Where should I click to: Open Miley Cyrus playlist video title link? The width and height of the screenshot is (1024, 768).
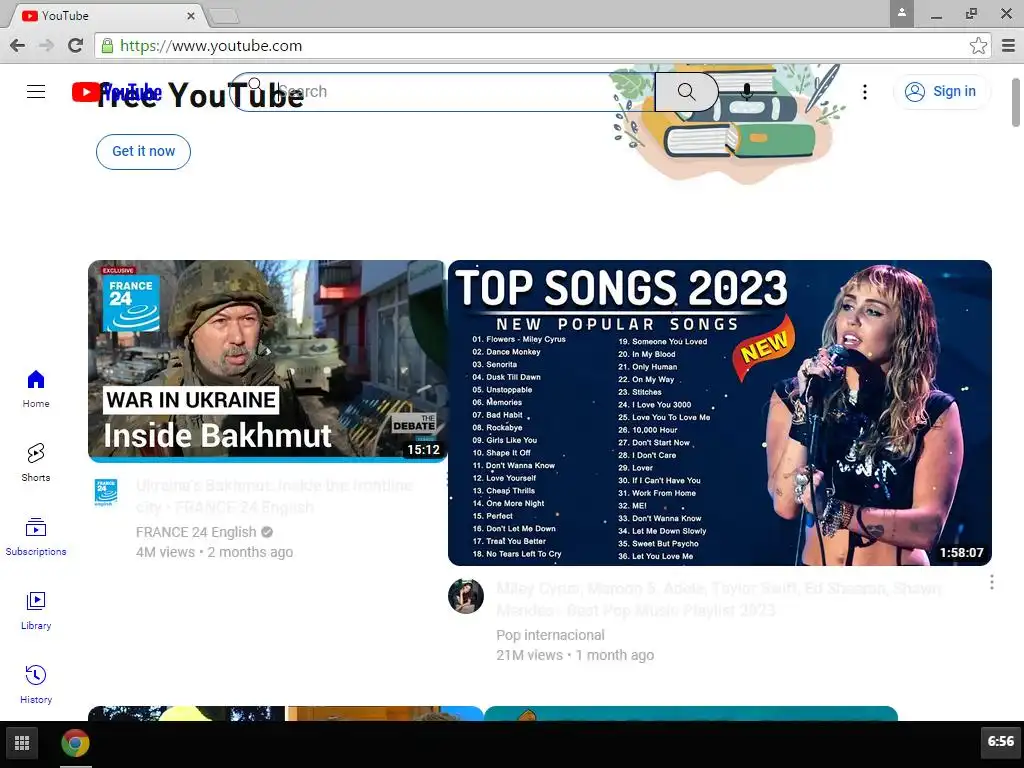click(x=718, y=600)
